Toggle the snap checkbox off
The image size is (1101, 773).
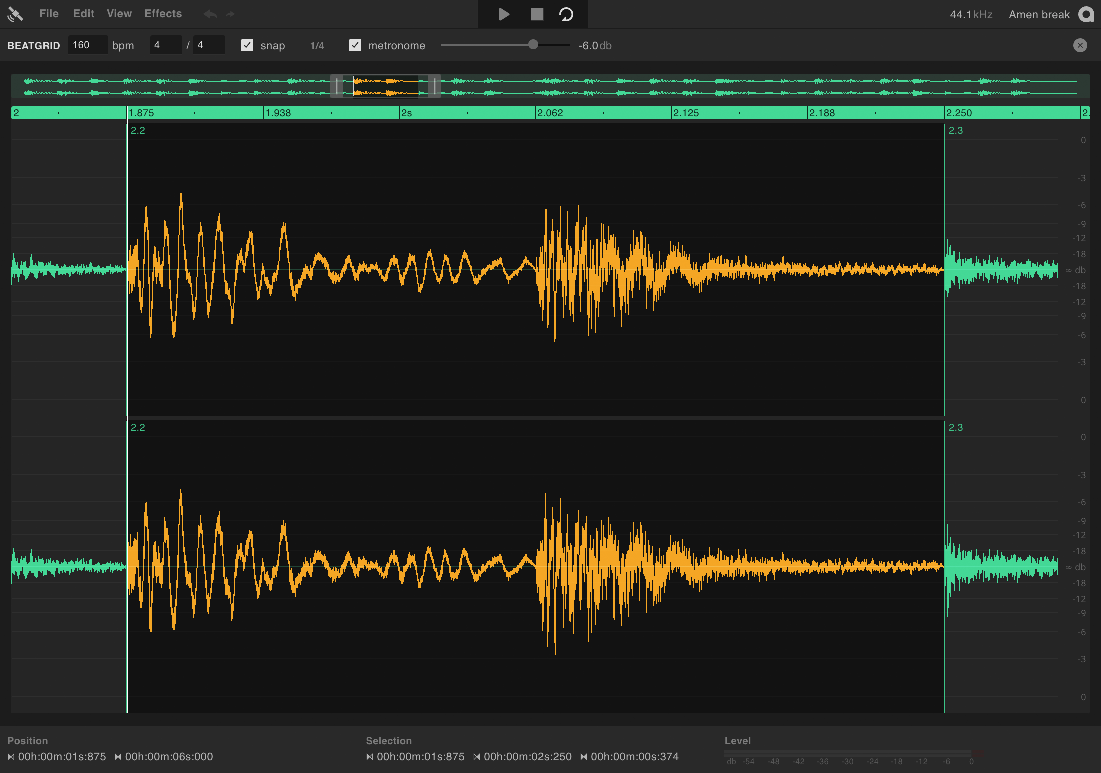pyautogui.click(x=246, y=44)
